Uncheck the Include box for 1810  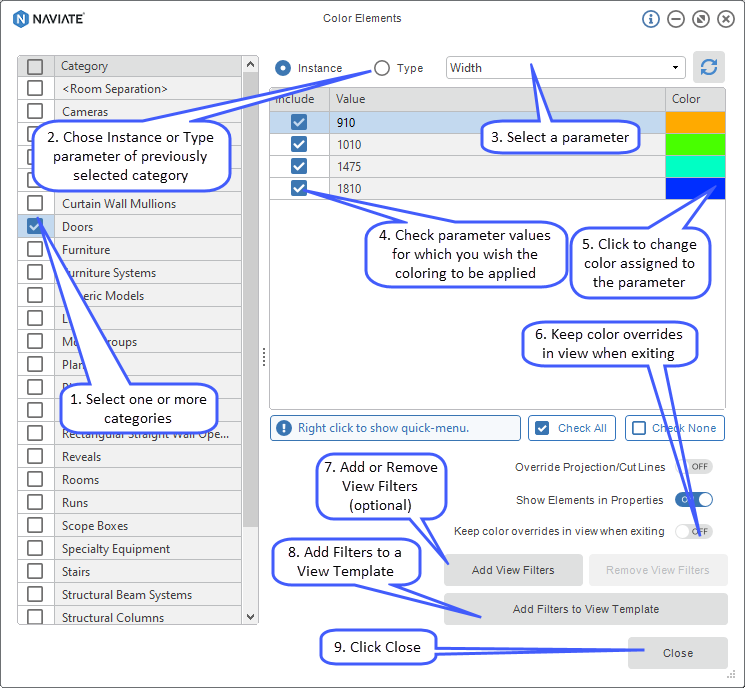point(299,188)
